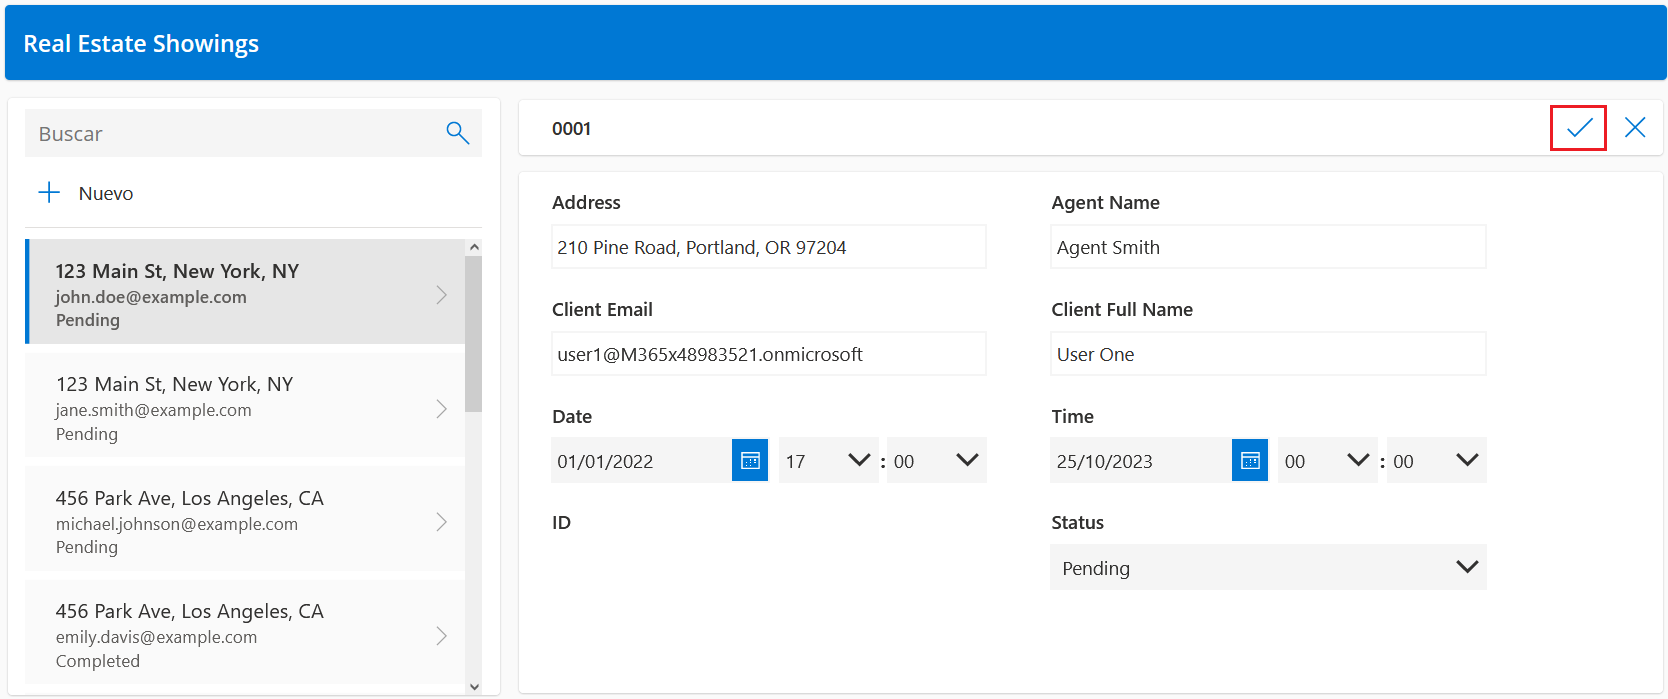Open michael.johnson@example.com record chevron
The width and height of the screenshot is (1668, 699).
(x=441, y=522)
